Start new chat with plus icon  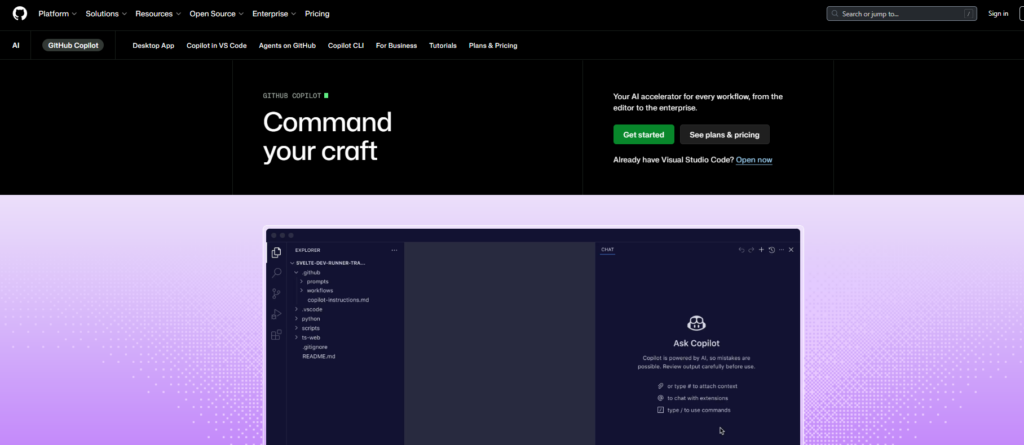761,250
